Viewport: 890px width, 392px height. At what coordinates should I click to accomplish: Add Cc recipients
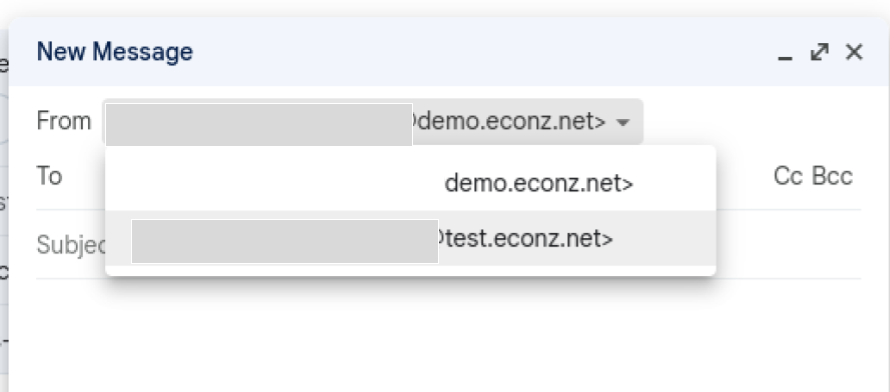click(x=788, y=176)
